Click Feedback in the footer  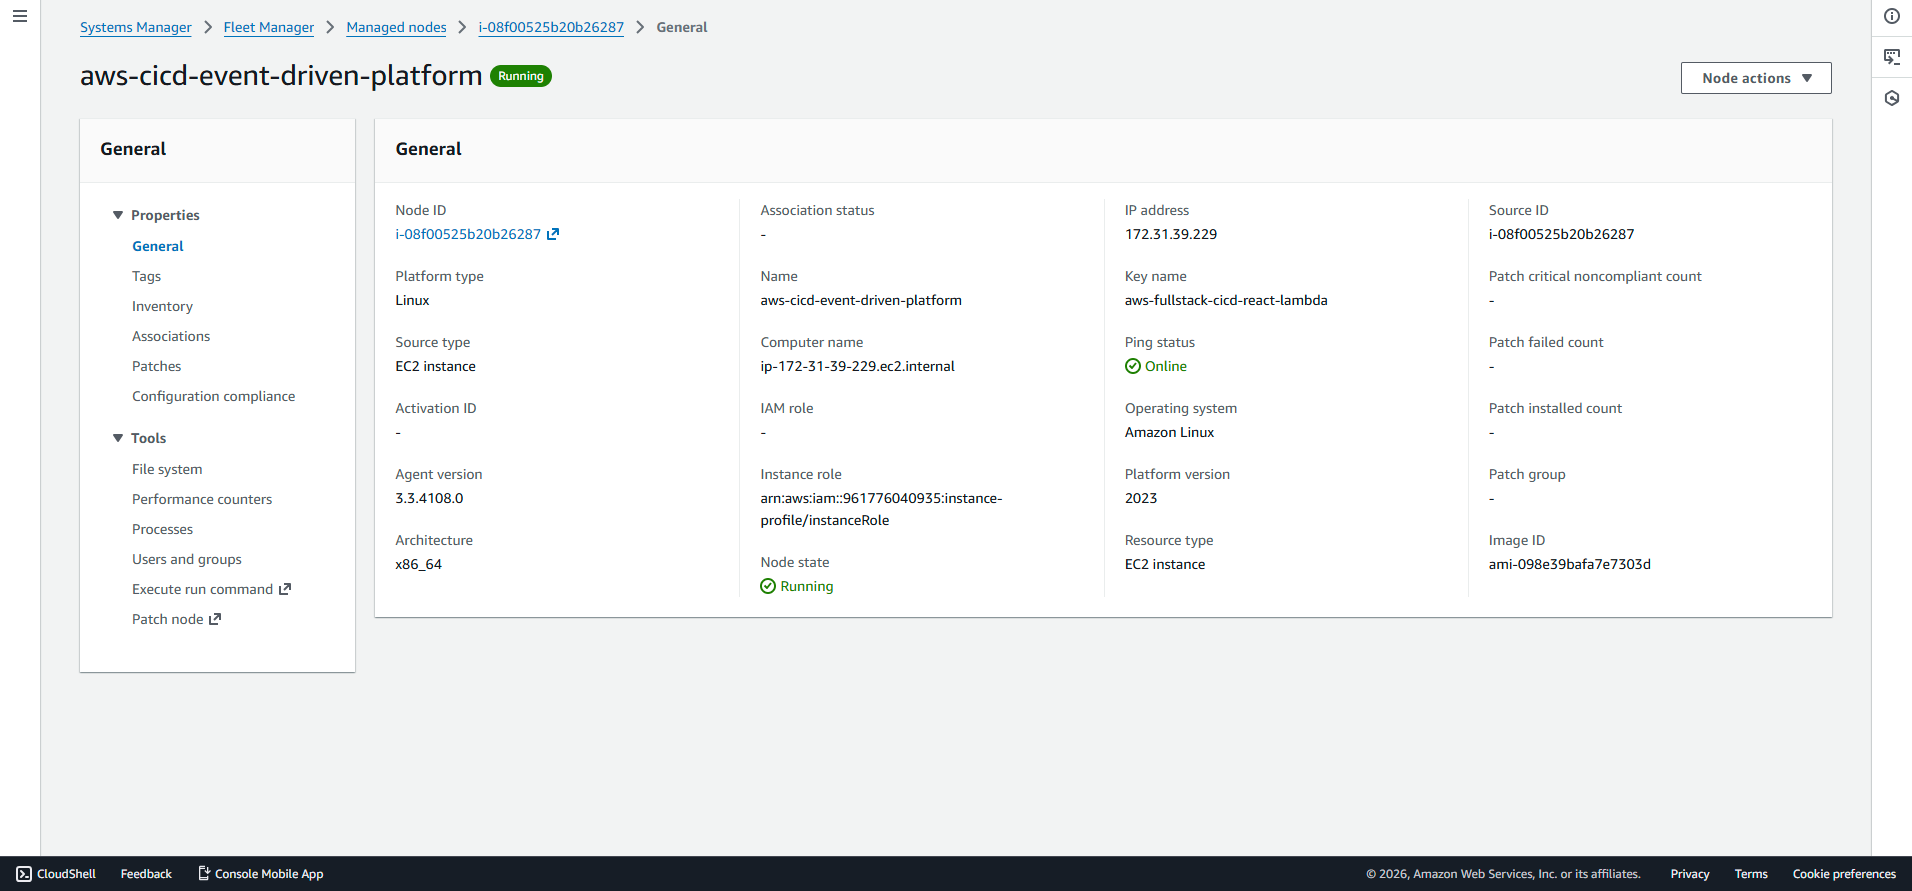pos(146,874)
